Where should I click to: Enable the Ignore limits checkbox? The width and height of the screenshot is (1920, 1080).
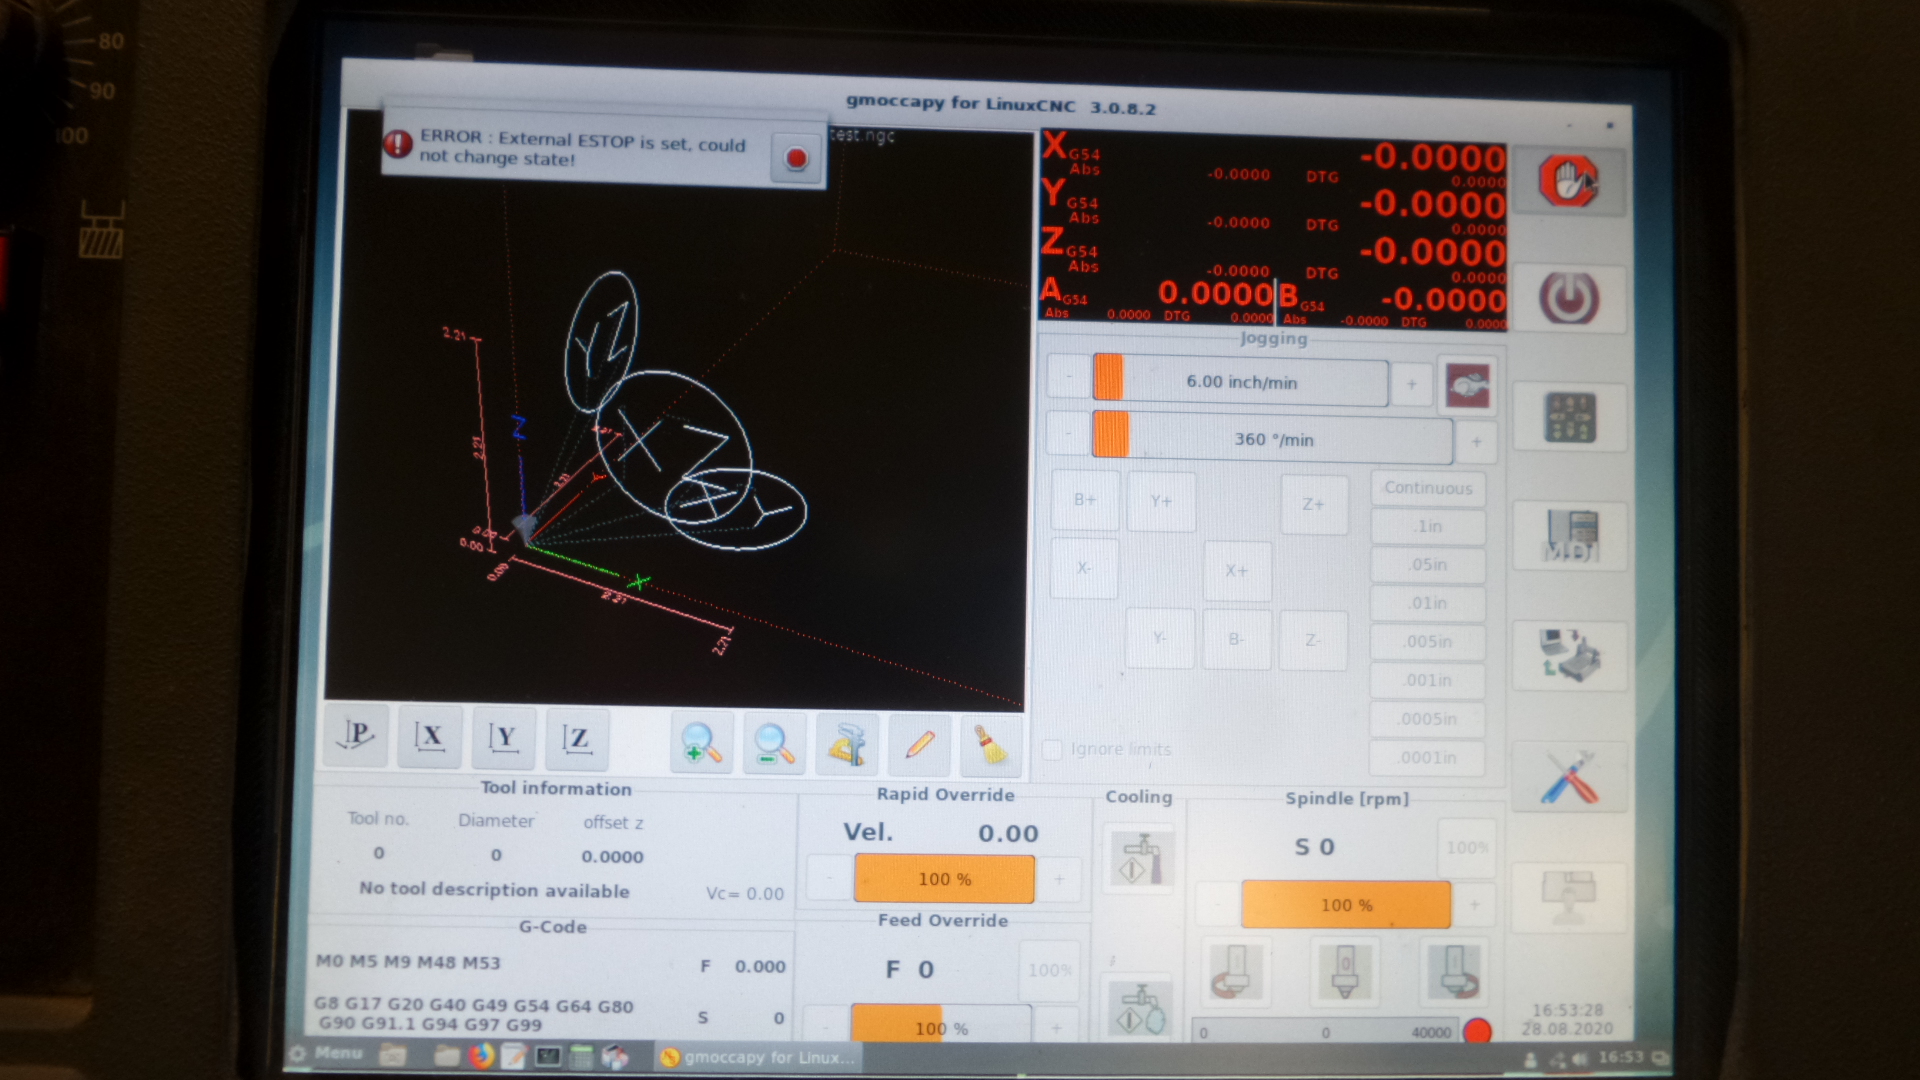(x=1052, y=749)
